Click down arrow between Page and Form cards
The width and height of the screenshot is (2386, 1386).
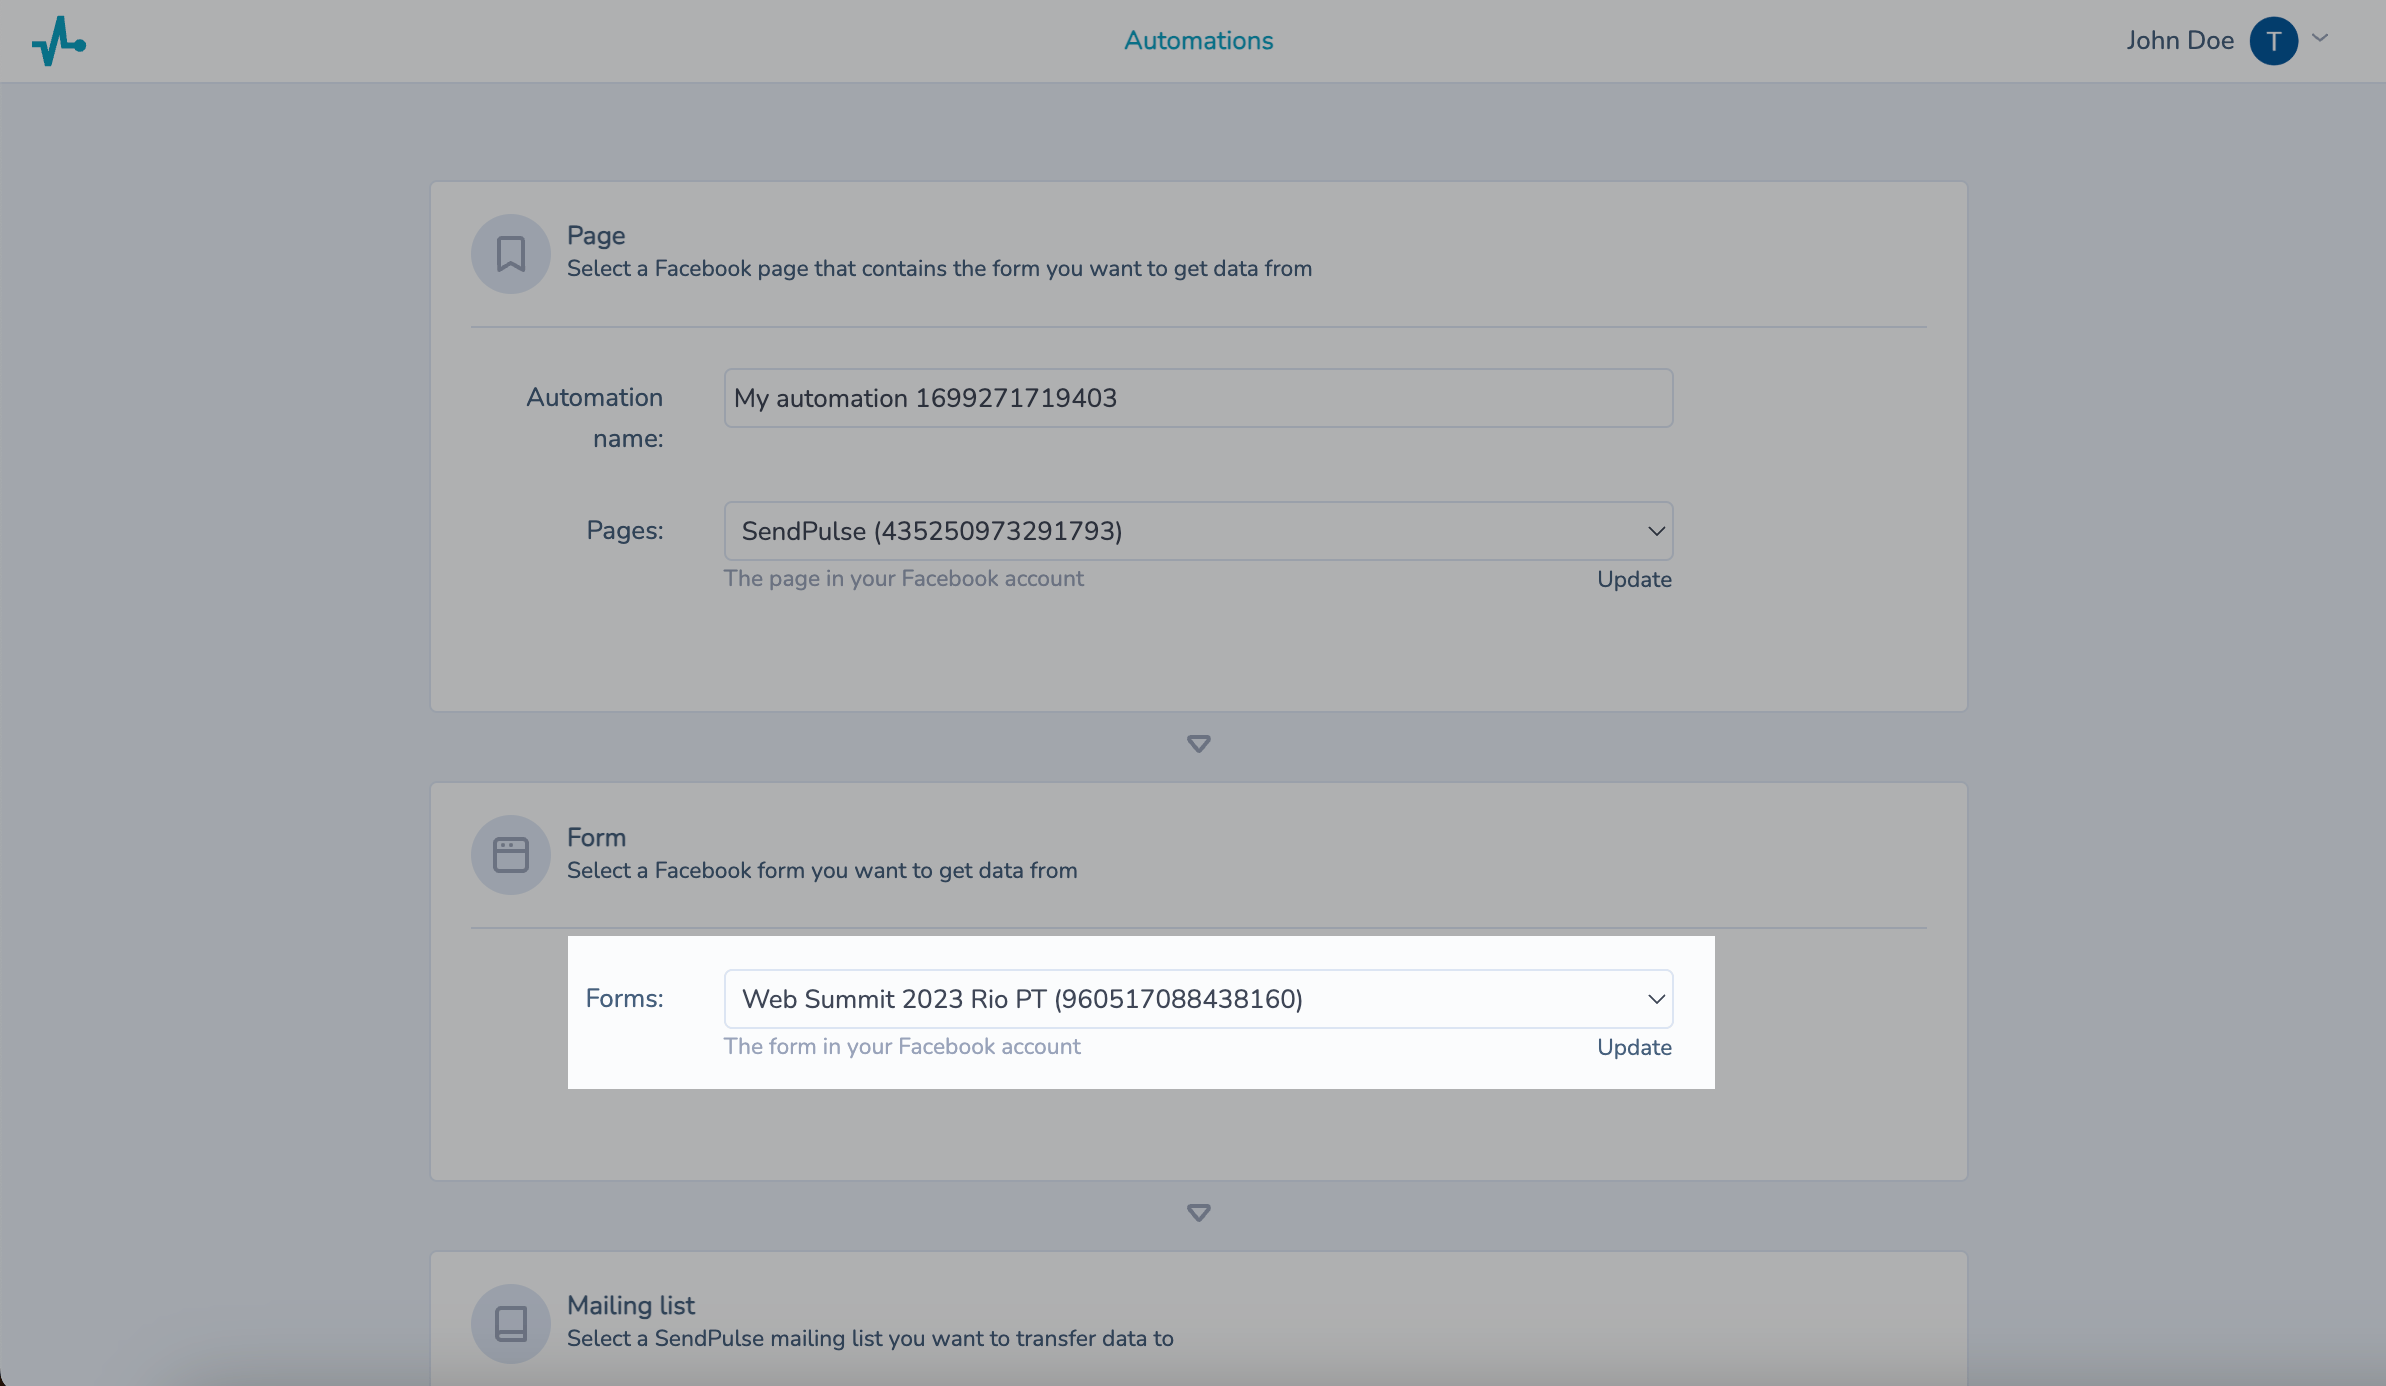pyautogui.click(x=1198, y=744)
